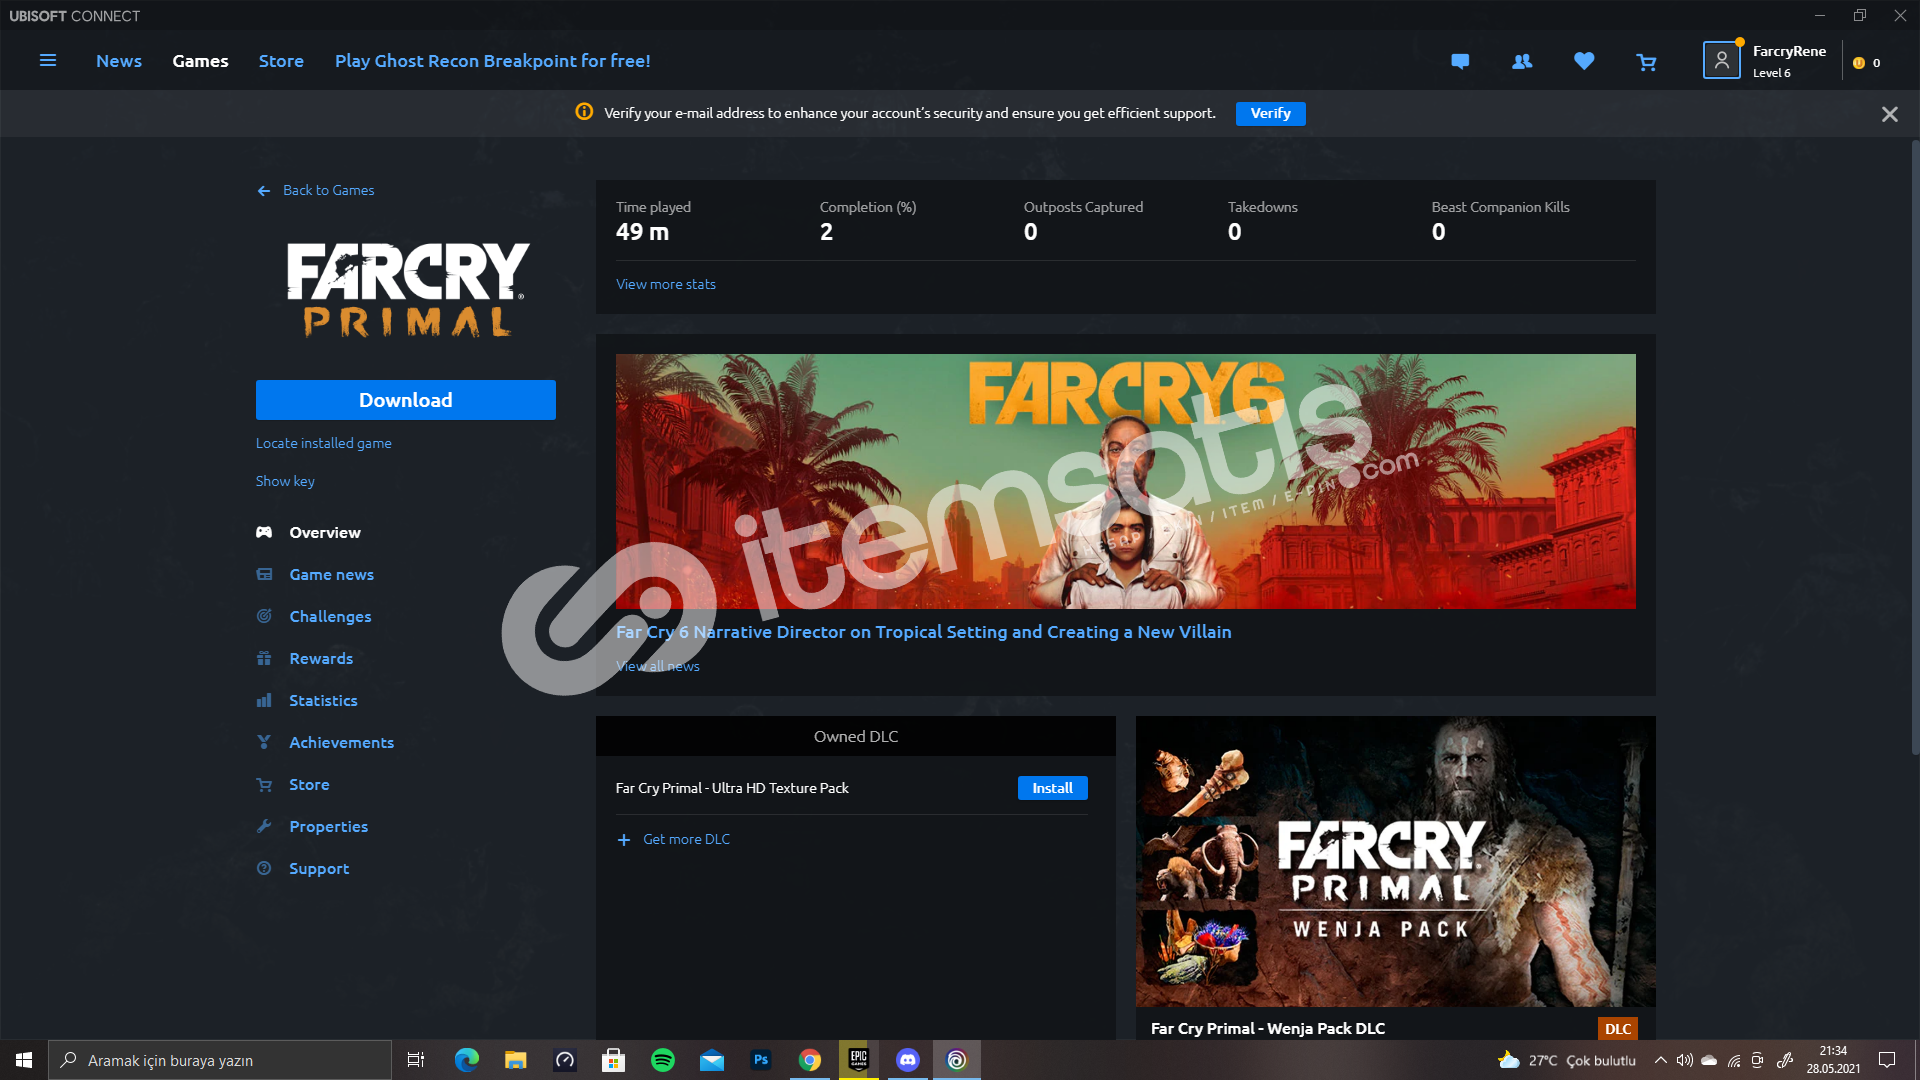The image size is (1920, 1080).
Task: Open the wishlist heart icon
Action: pos(1584,62)
